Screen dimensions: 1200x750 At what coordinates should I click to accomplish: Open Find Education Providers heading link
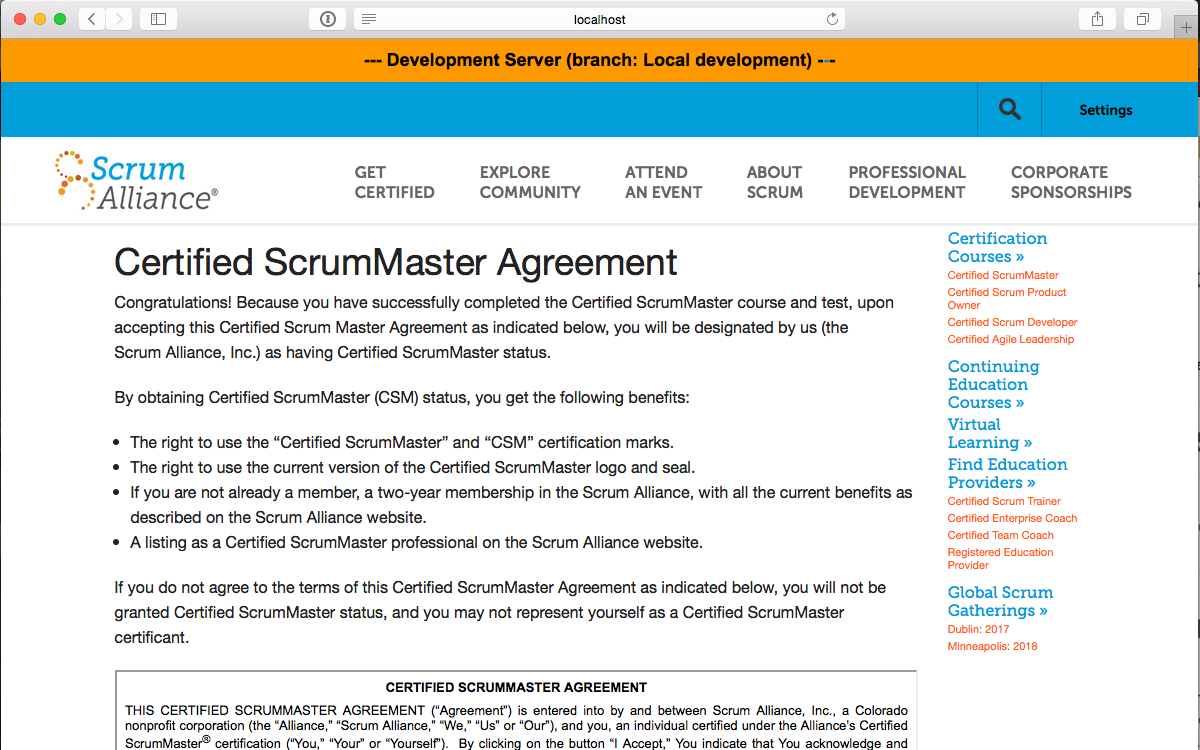click(1008, 473)
